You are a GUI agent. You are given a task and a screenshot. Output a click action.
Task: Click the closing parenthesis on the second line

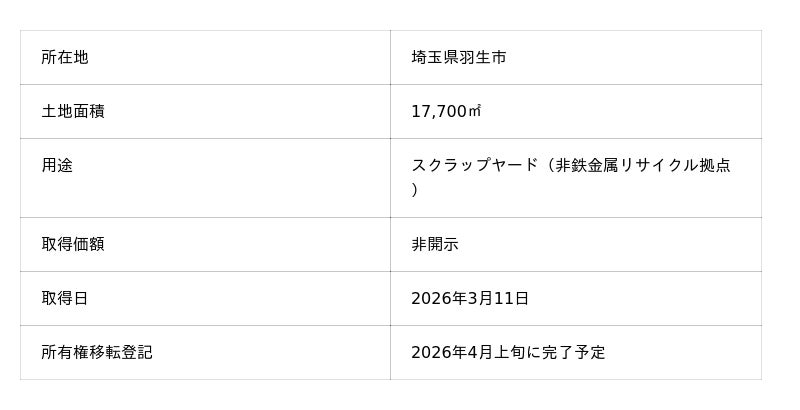click(x=415, y=190)
